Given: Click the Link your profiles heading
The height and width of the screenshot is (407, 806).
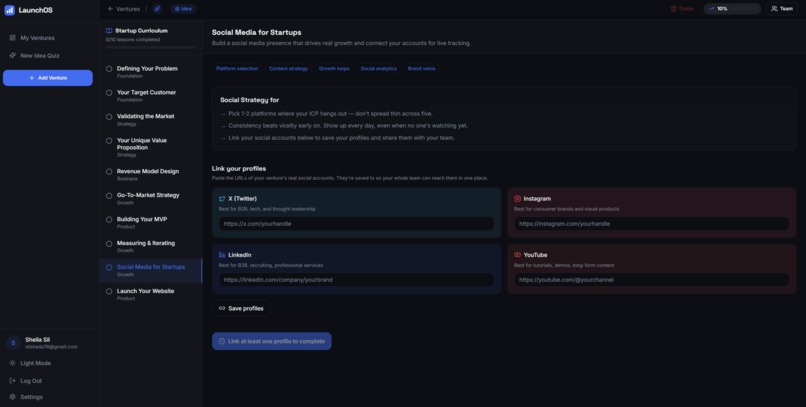Looking at the screenshot, I should coord(239,169).
